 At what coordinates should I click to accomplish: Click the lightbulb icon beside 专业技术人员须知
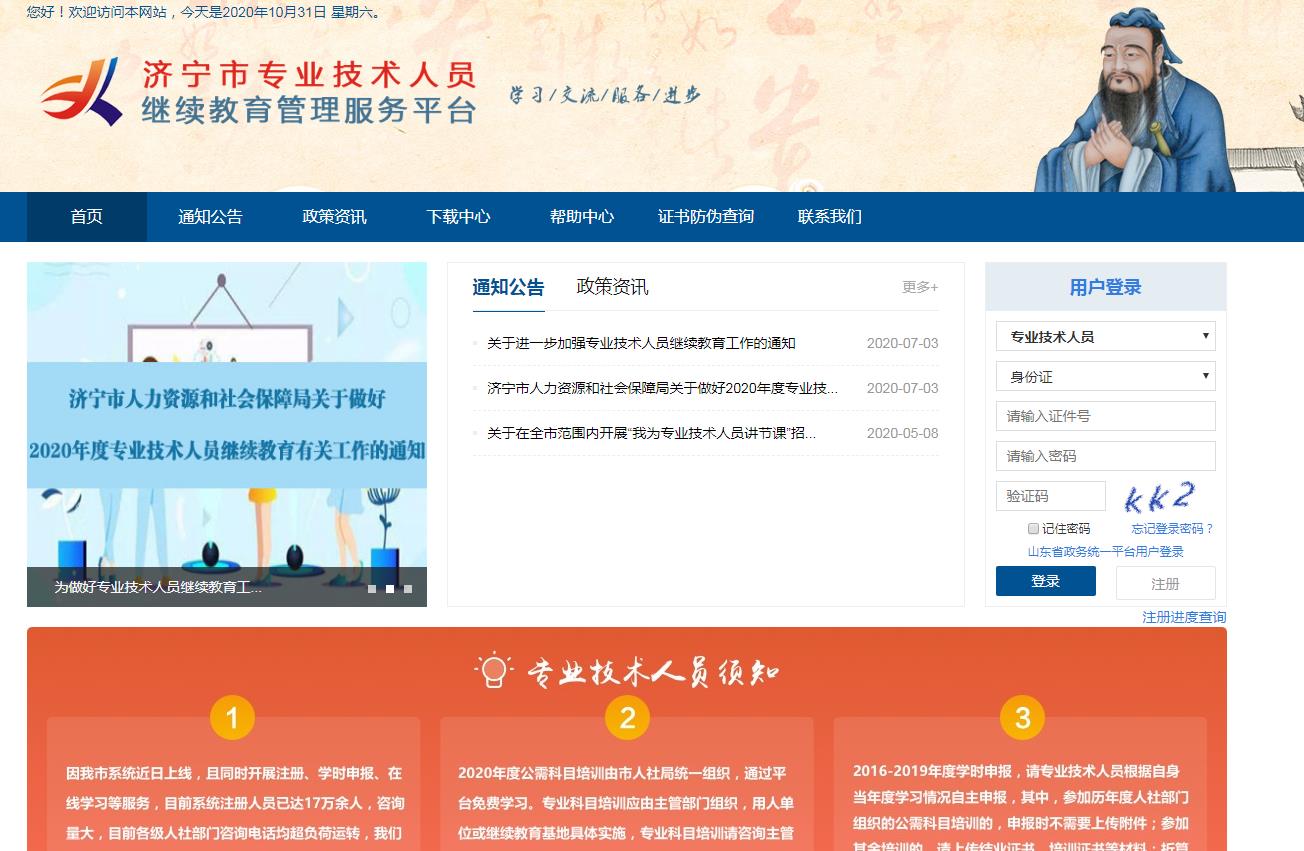click(494, 671)
